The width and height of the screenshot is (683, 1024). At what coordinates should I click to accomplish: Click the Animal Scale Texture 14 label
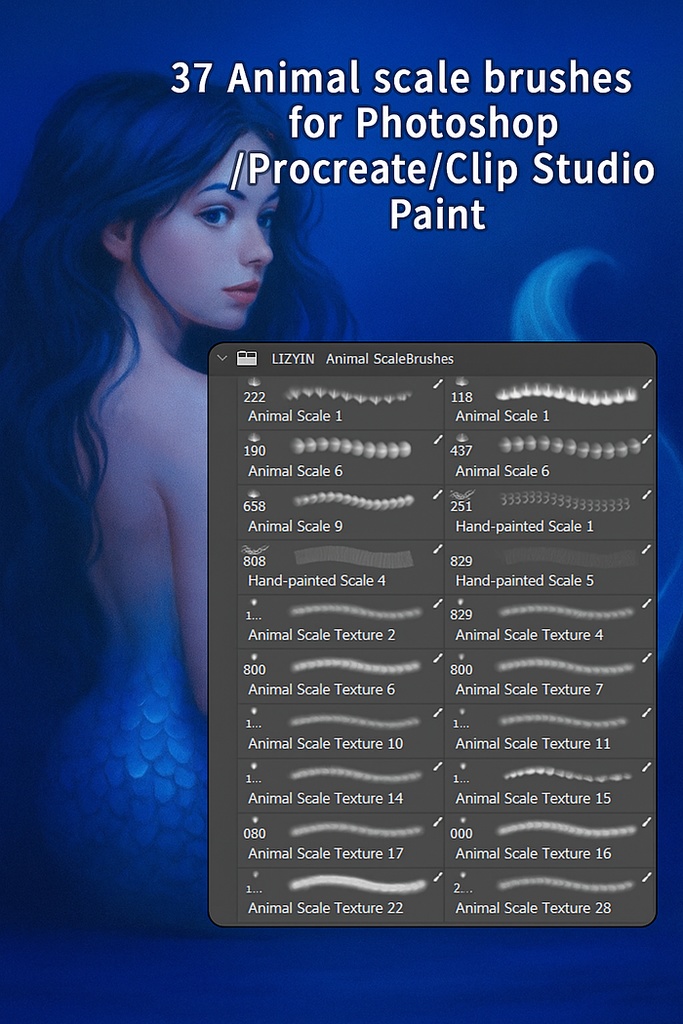coord(326,799)
